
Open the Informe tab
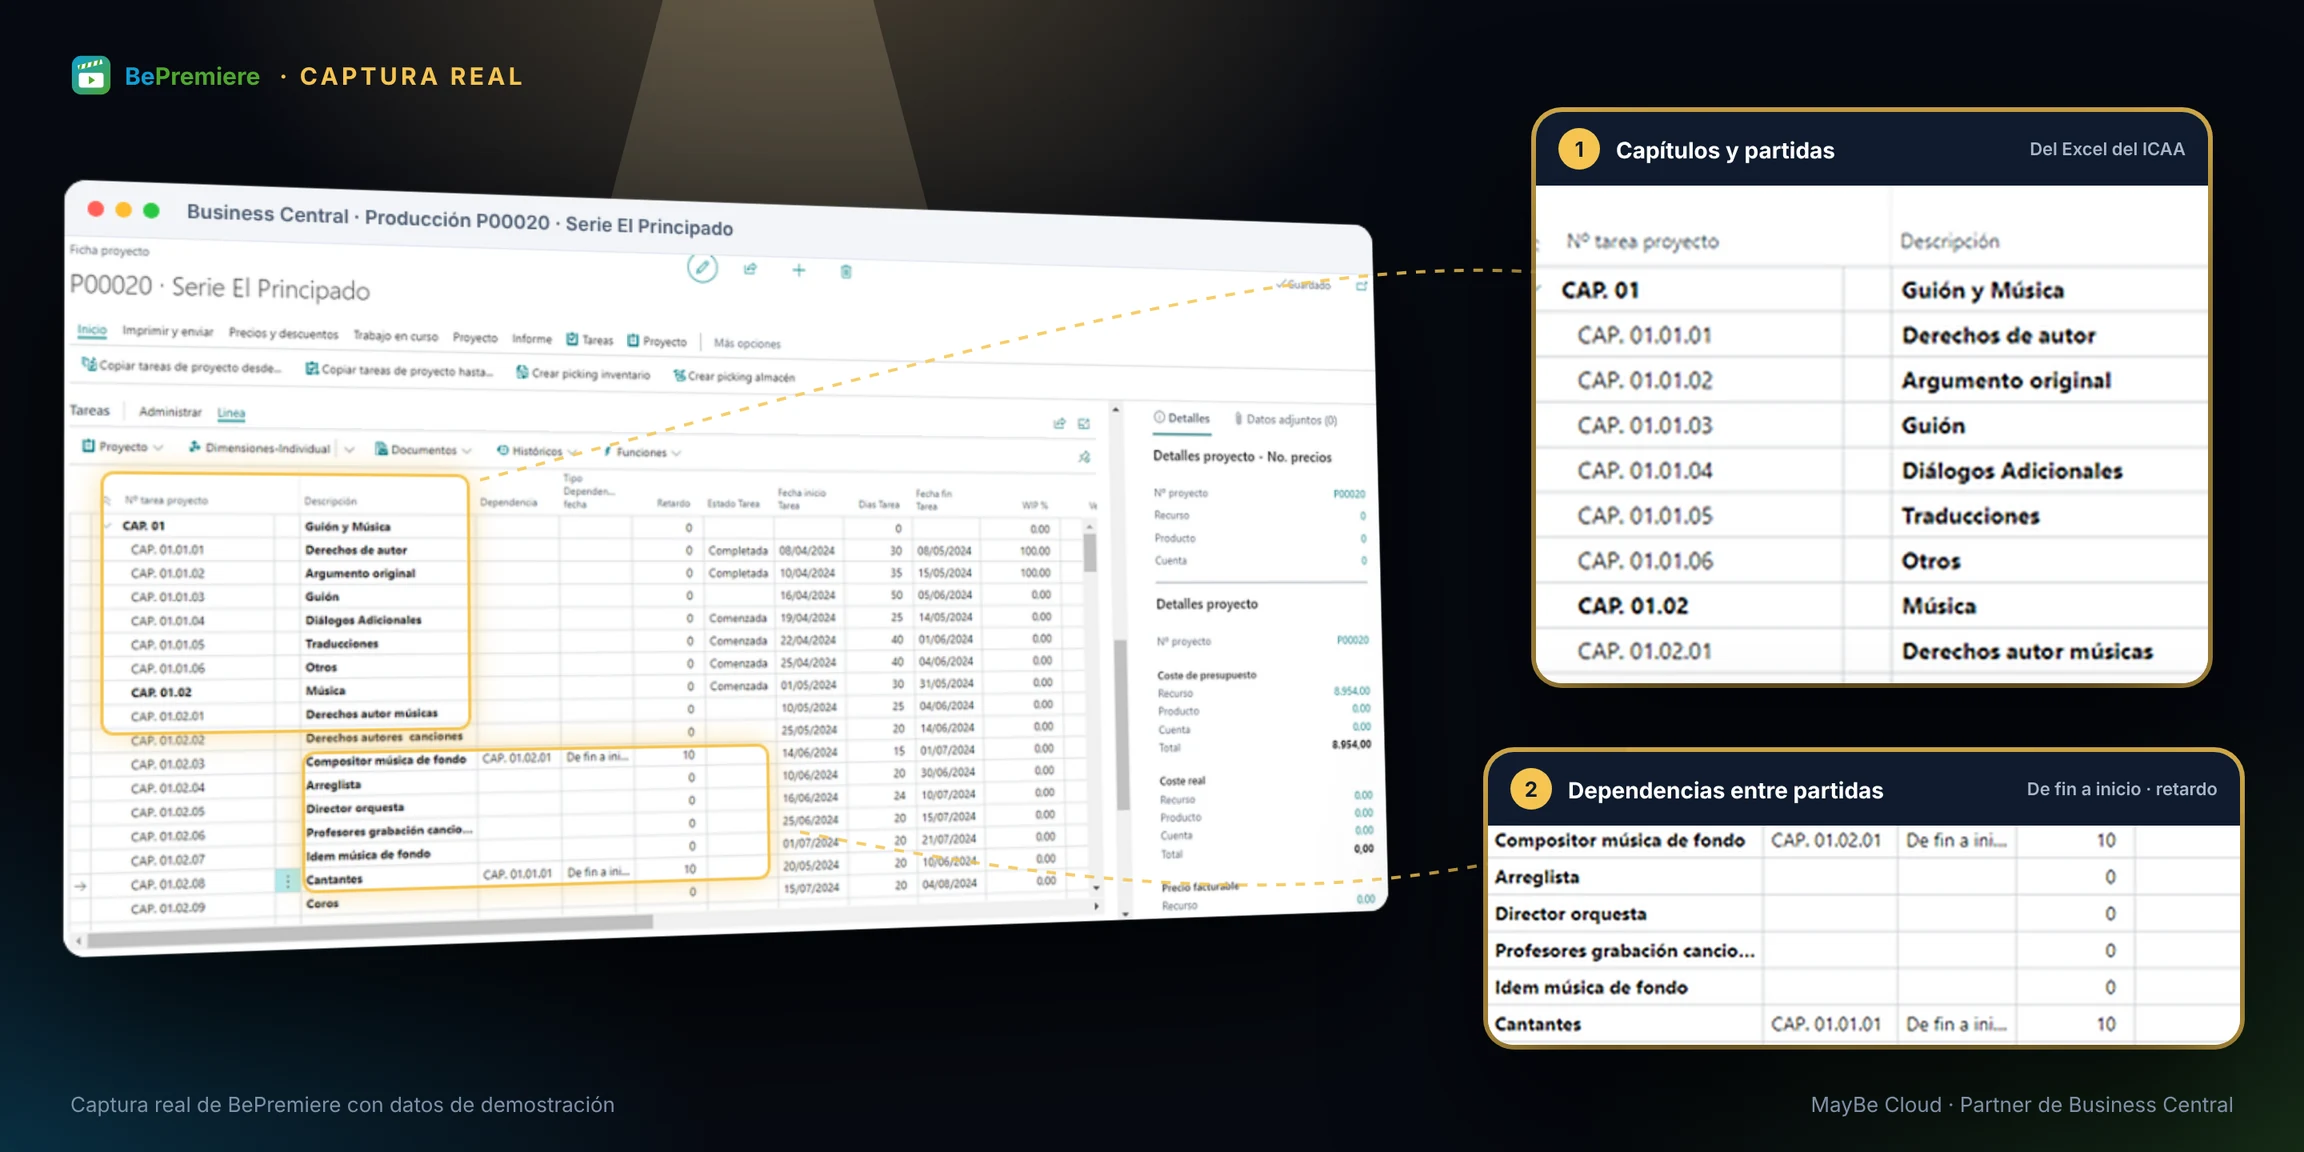click(532, 338)
